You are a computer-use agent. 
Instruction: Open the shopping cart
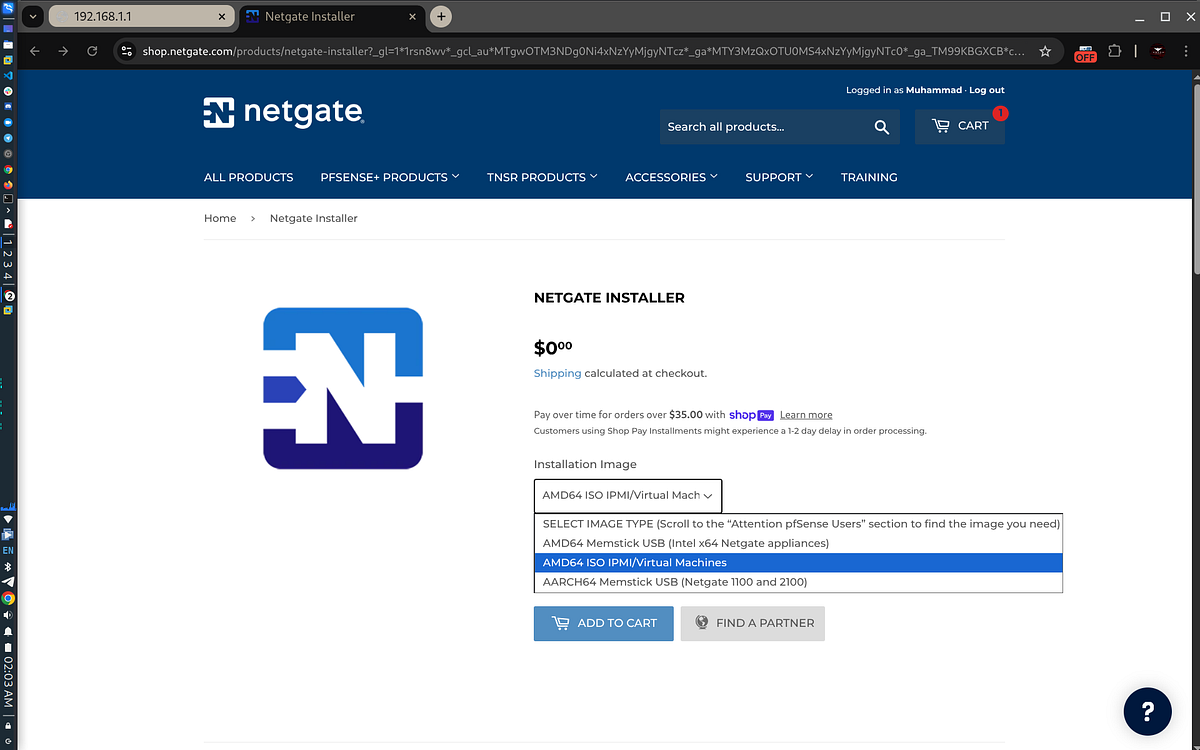[x=960, y=126]
